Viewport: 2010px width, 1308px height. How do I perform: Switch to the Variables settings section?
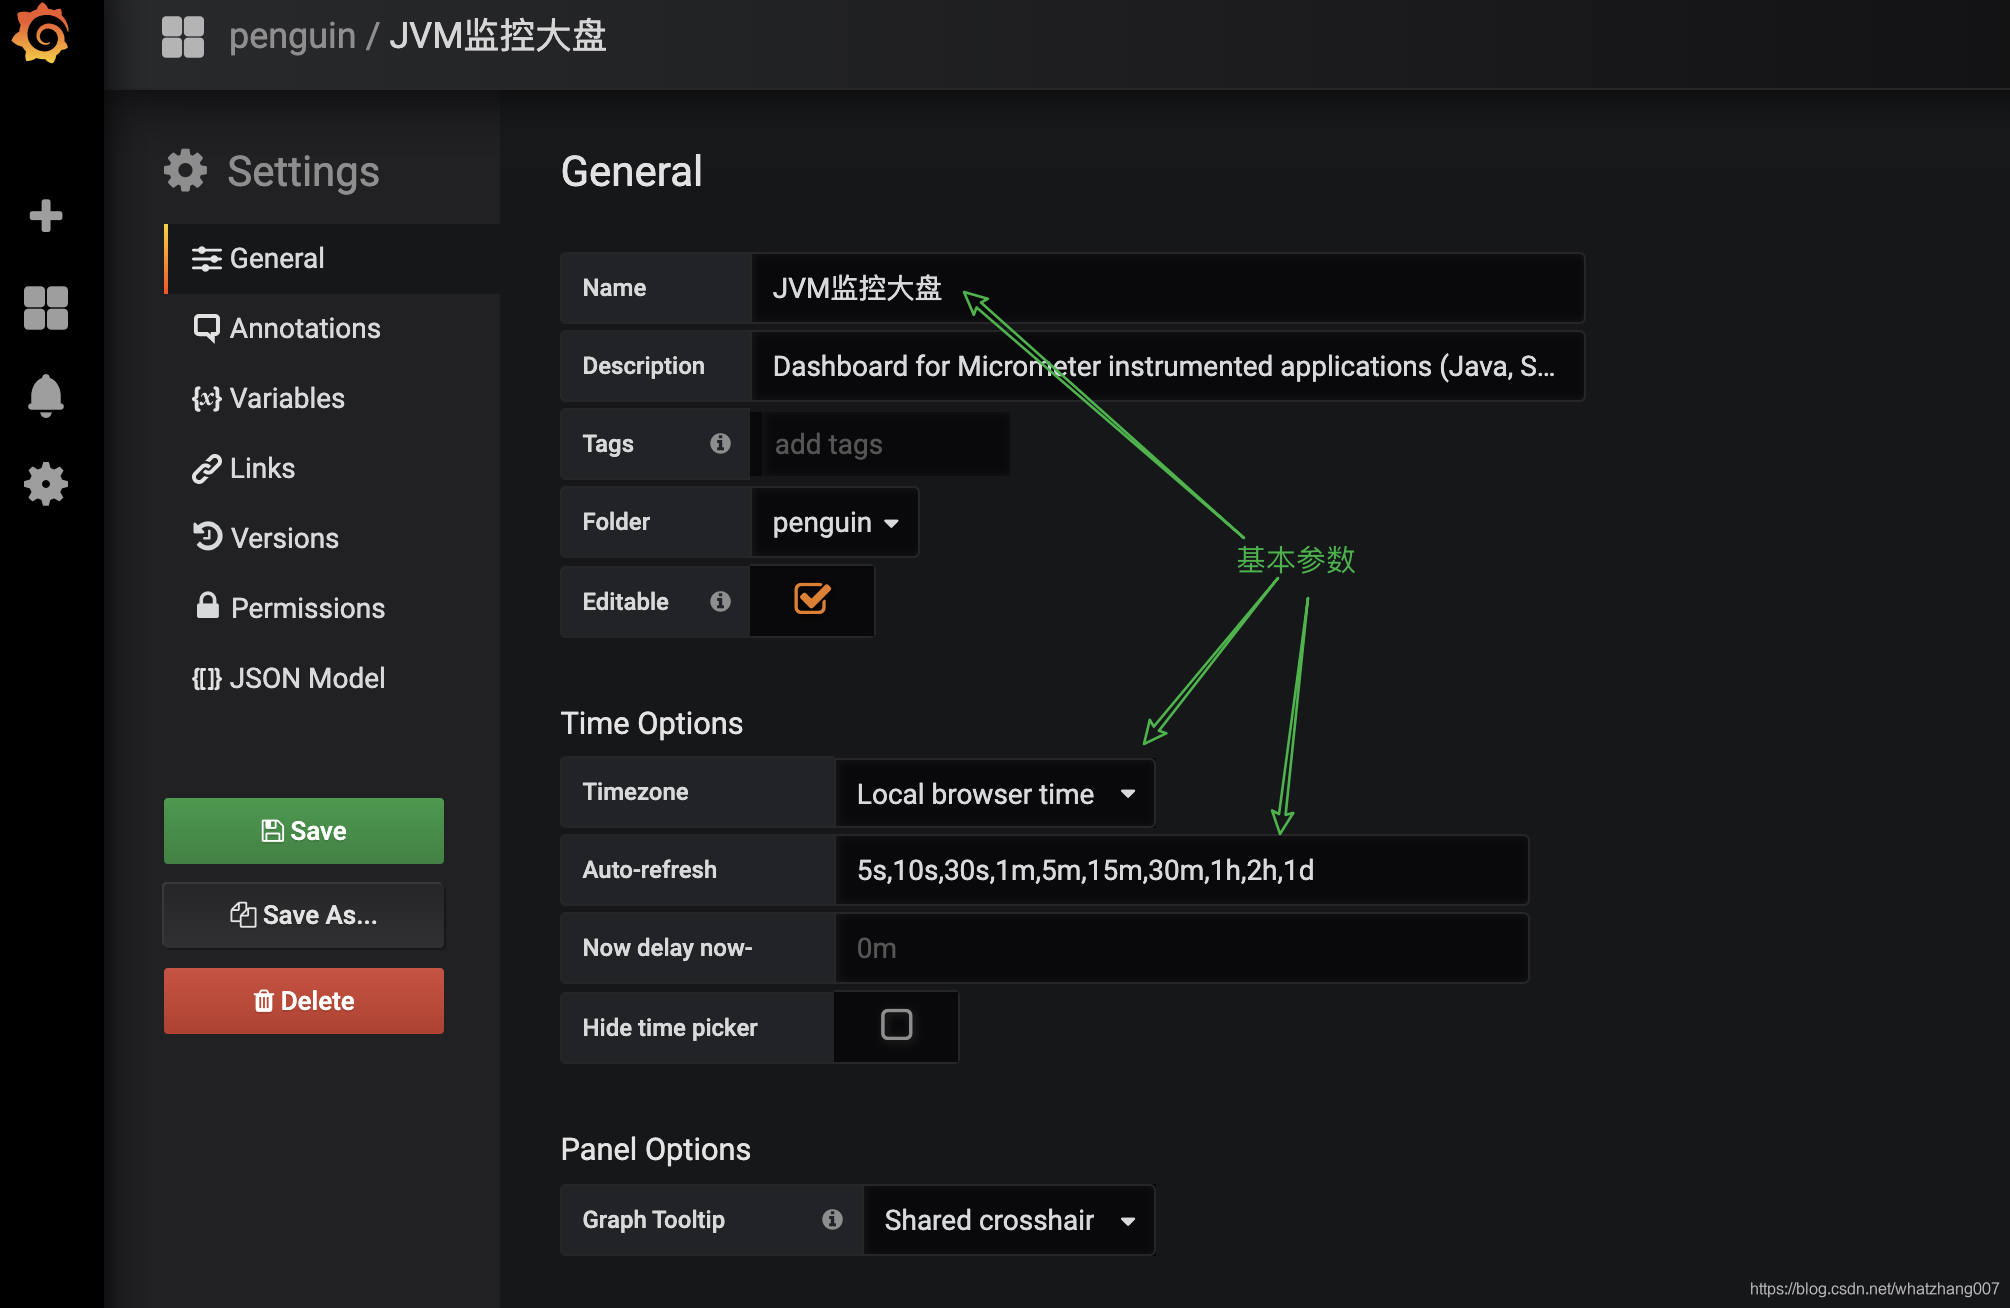coord(287,398)
